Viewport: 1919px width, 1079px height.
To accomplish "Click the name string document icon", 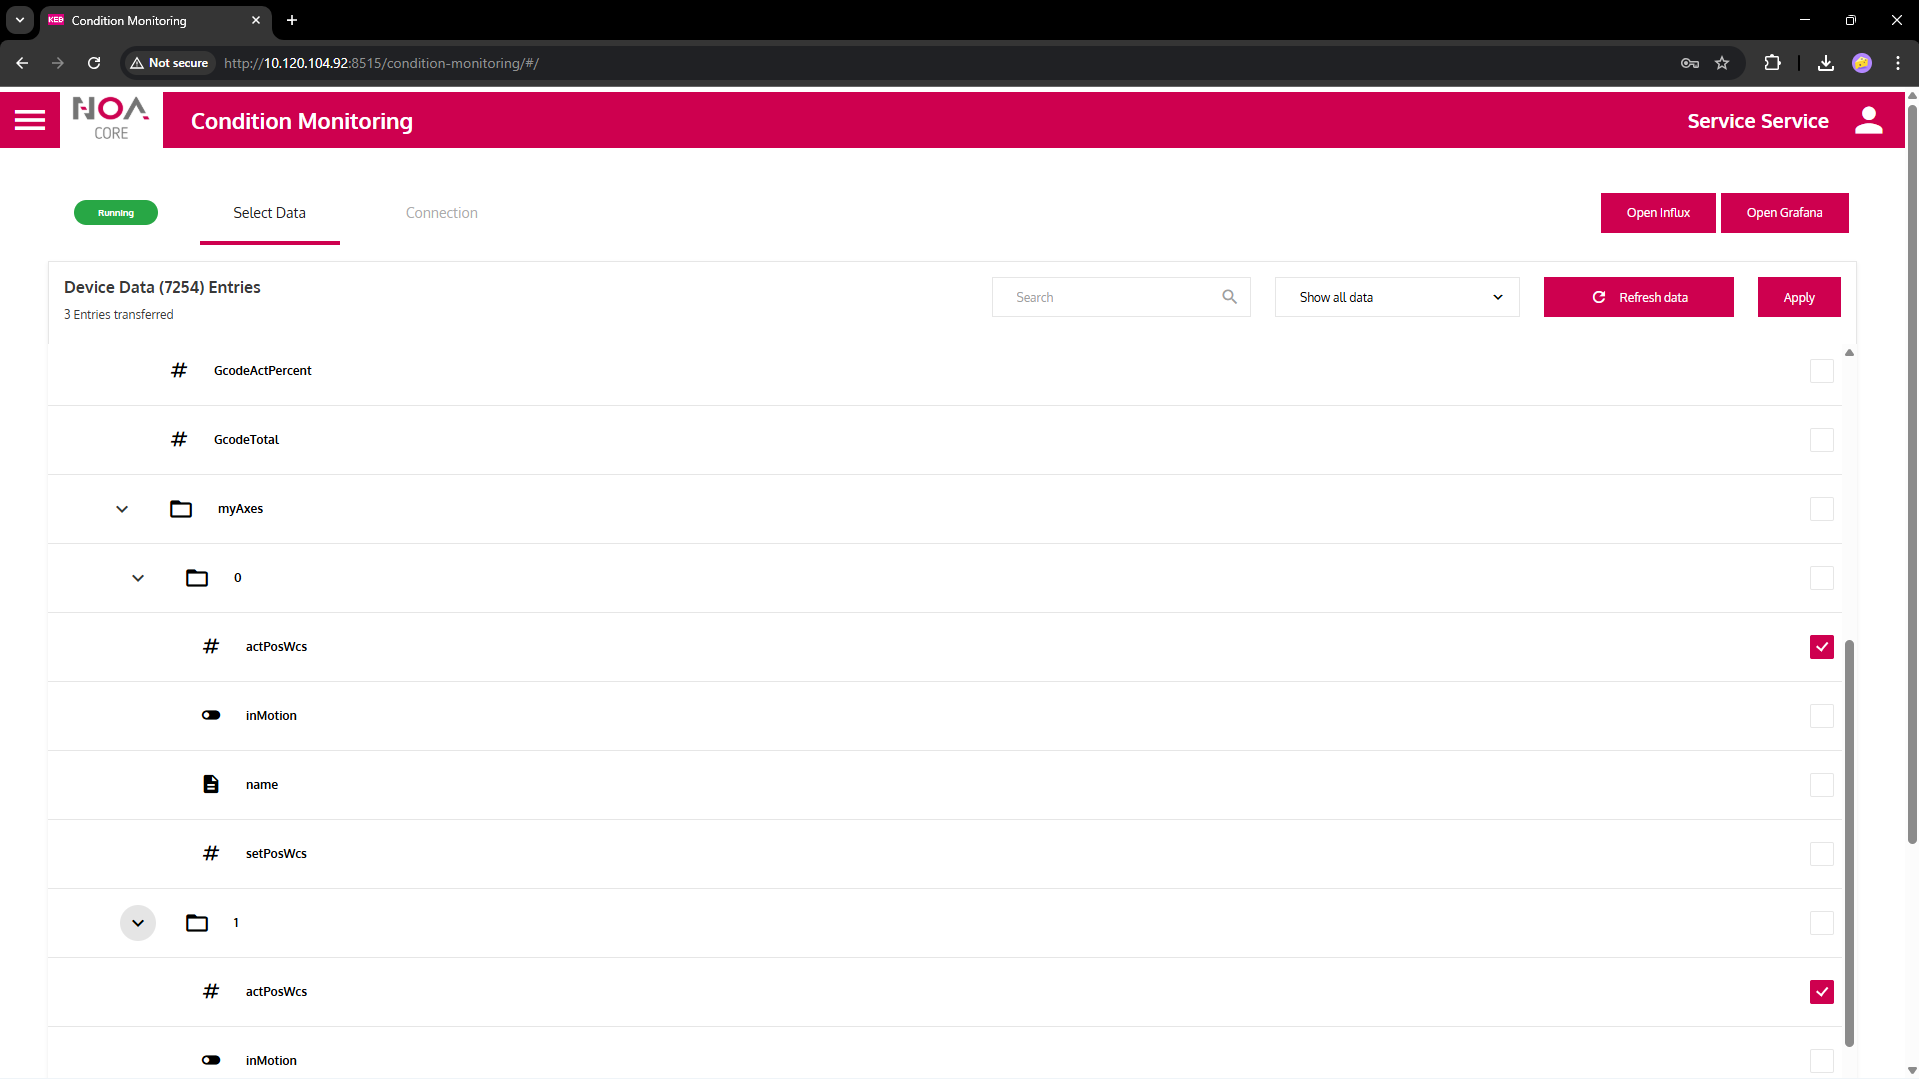I will click(211, 785).
